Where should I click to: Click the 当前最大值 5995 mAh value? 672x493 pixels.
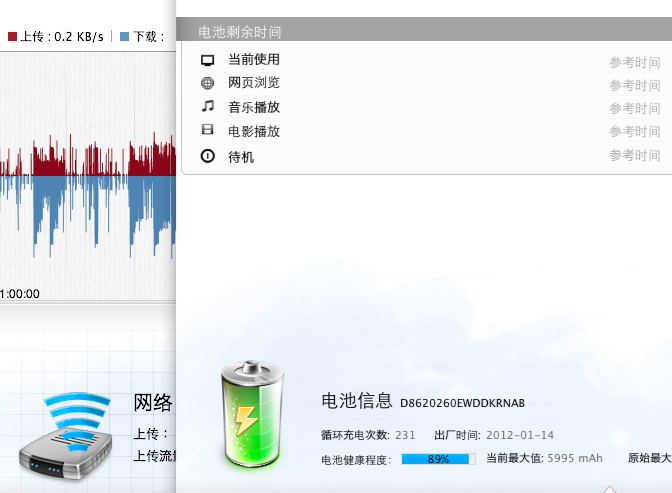(575, 459)
